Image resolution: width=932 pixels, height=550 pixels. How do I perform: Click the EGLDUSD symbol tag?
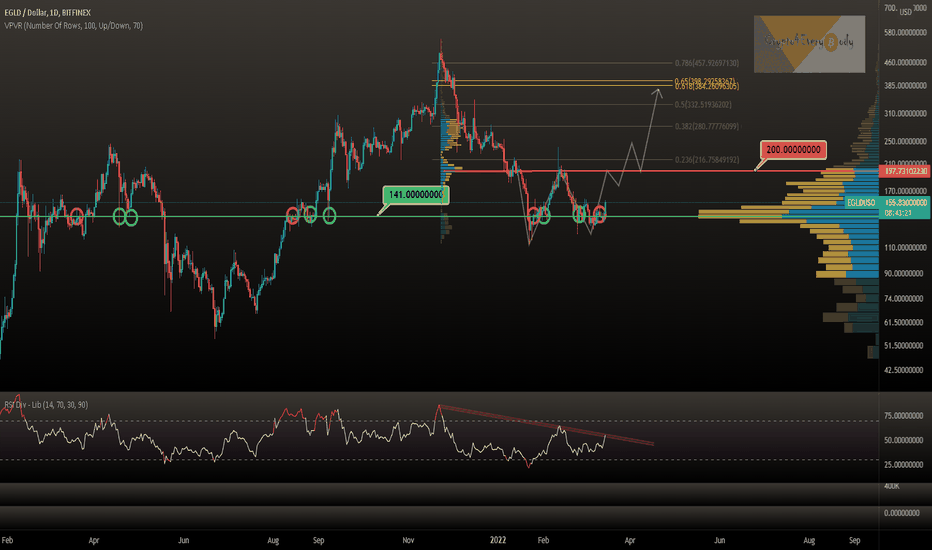click(861, 203)
